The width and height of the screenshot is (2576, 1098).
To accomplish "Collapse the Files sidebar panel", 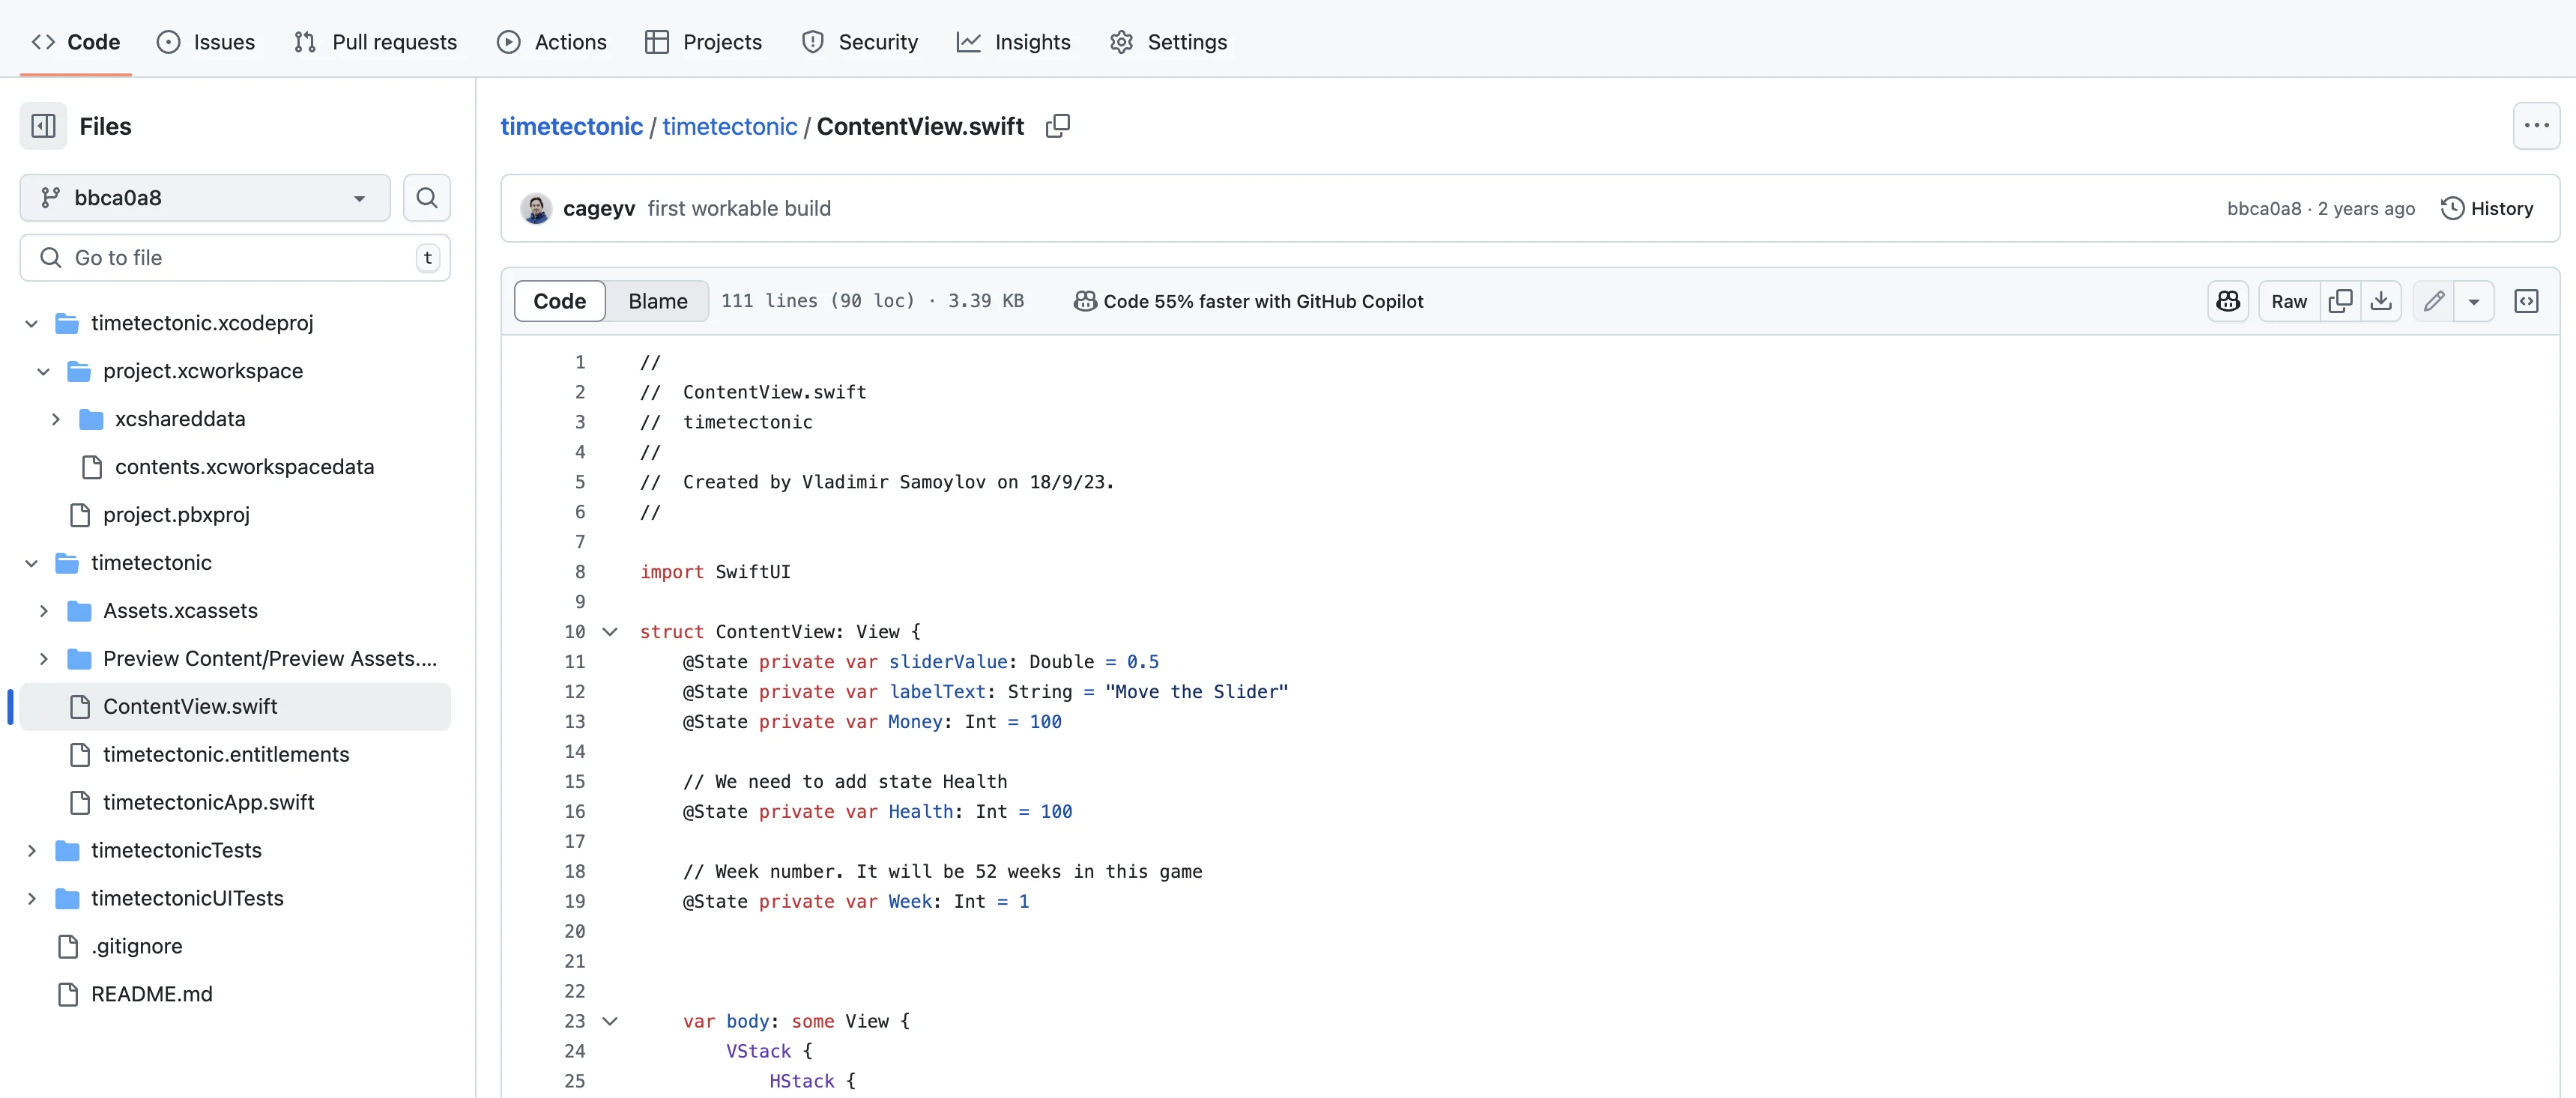I will [x=42, y=125].
